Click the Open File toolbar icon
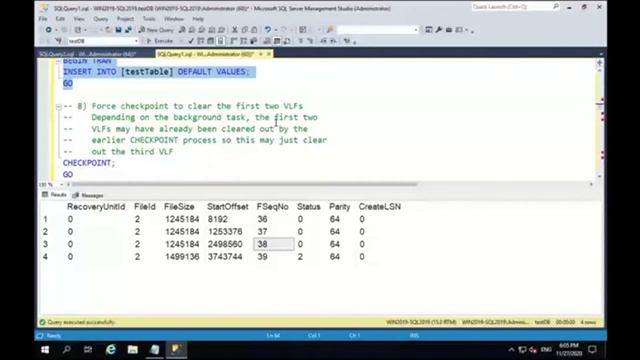Viewport: 640px width, 360px height. click(x=108, y=30)
